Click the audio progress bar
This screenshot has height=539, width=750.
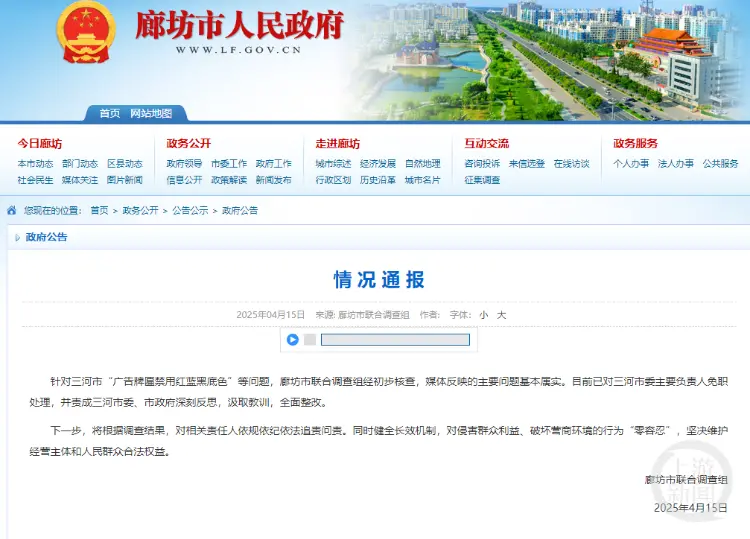pyautogui.click(x=394, y=340)
